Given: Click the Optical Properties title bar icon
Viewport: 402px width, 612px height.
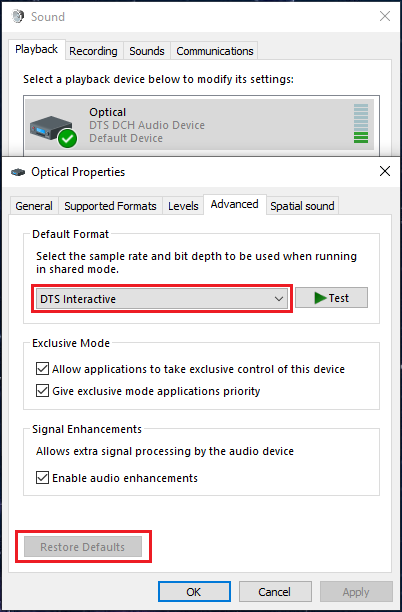Looking at the screenshot, I should pyautogui.click(x=18, y=172).
